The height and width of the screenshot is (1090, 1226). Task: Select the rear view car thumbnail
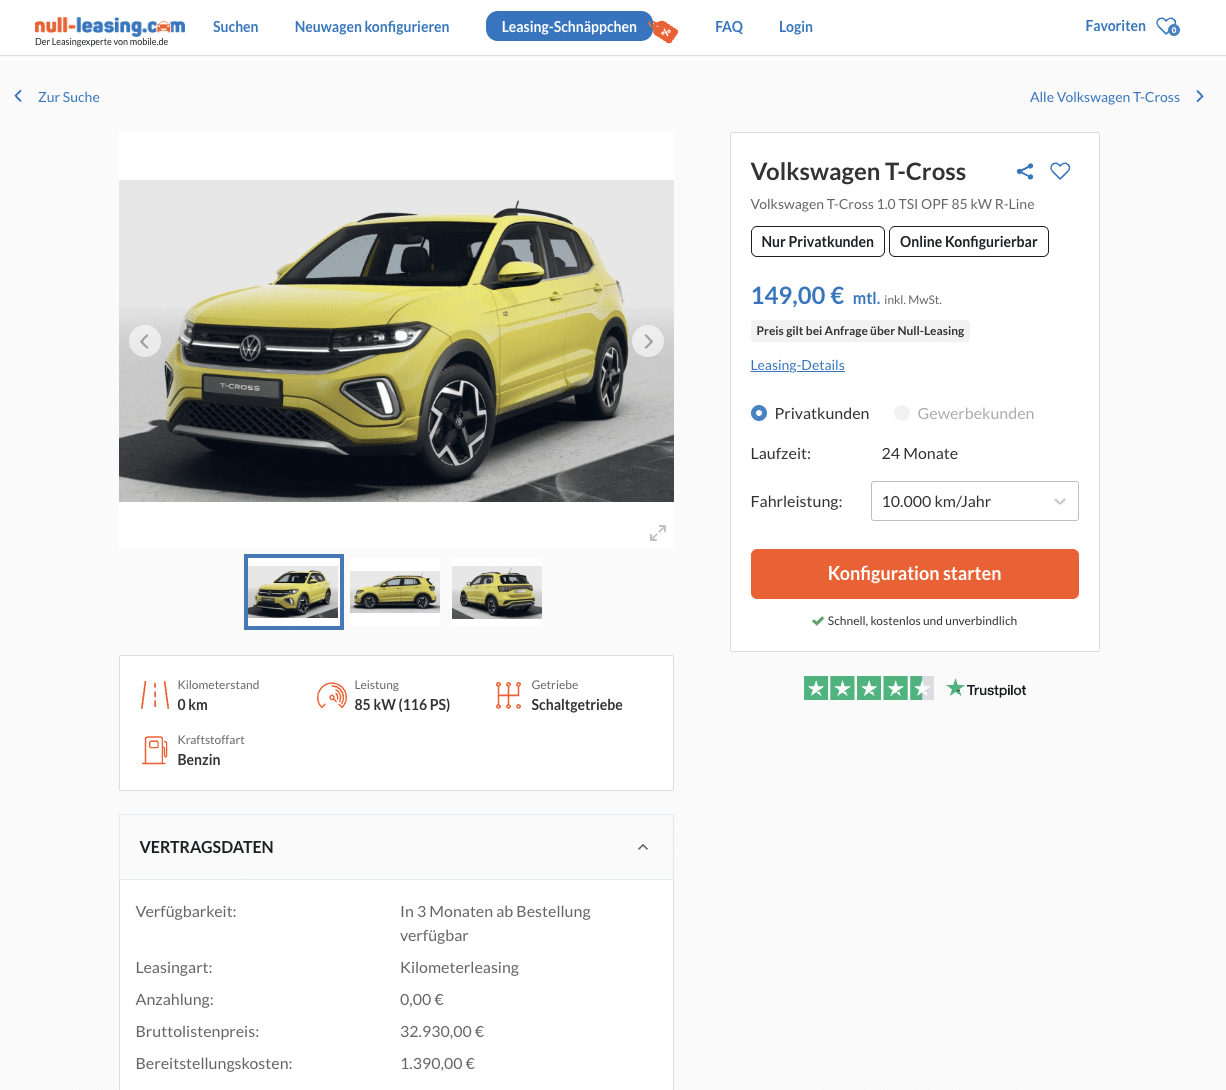tap(497, 592)
